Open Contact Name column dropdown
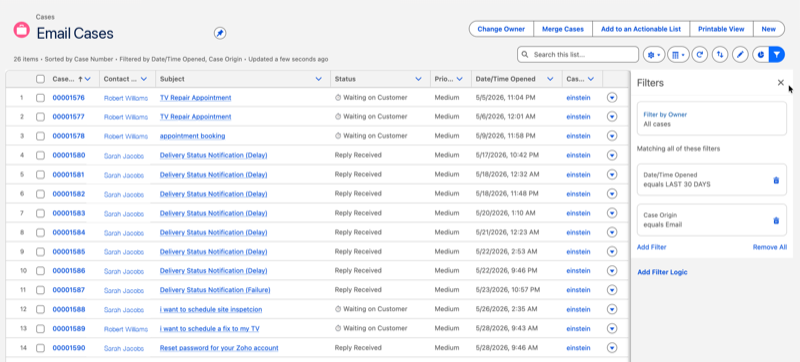The width and height of the screenshot is (800, 362). coord(144,79)
